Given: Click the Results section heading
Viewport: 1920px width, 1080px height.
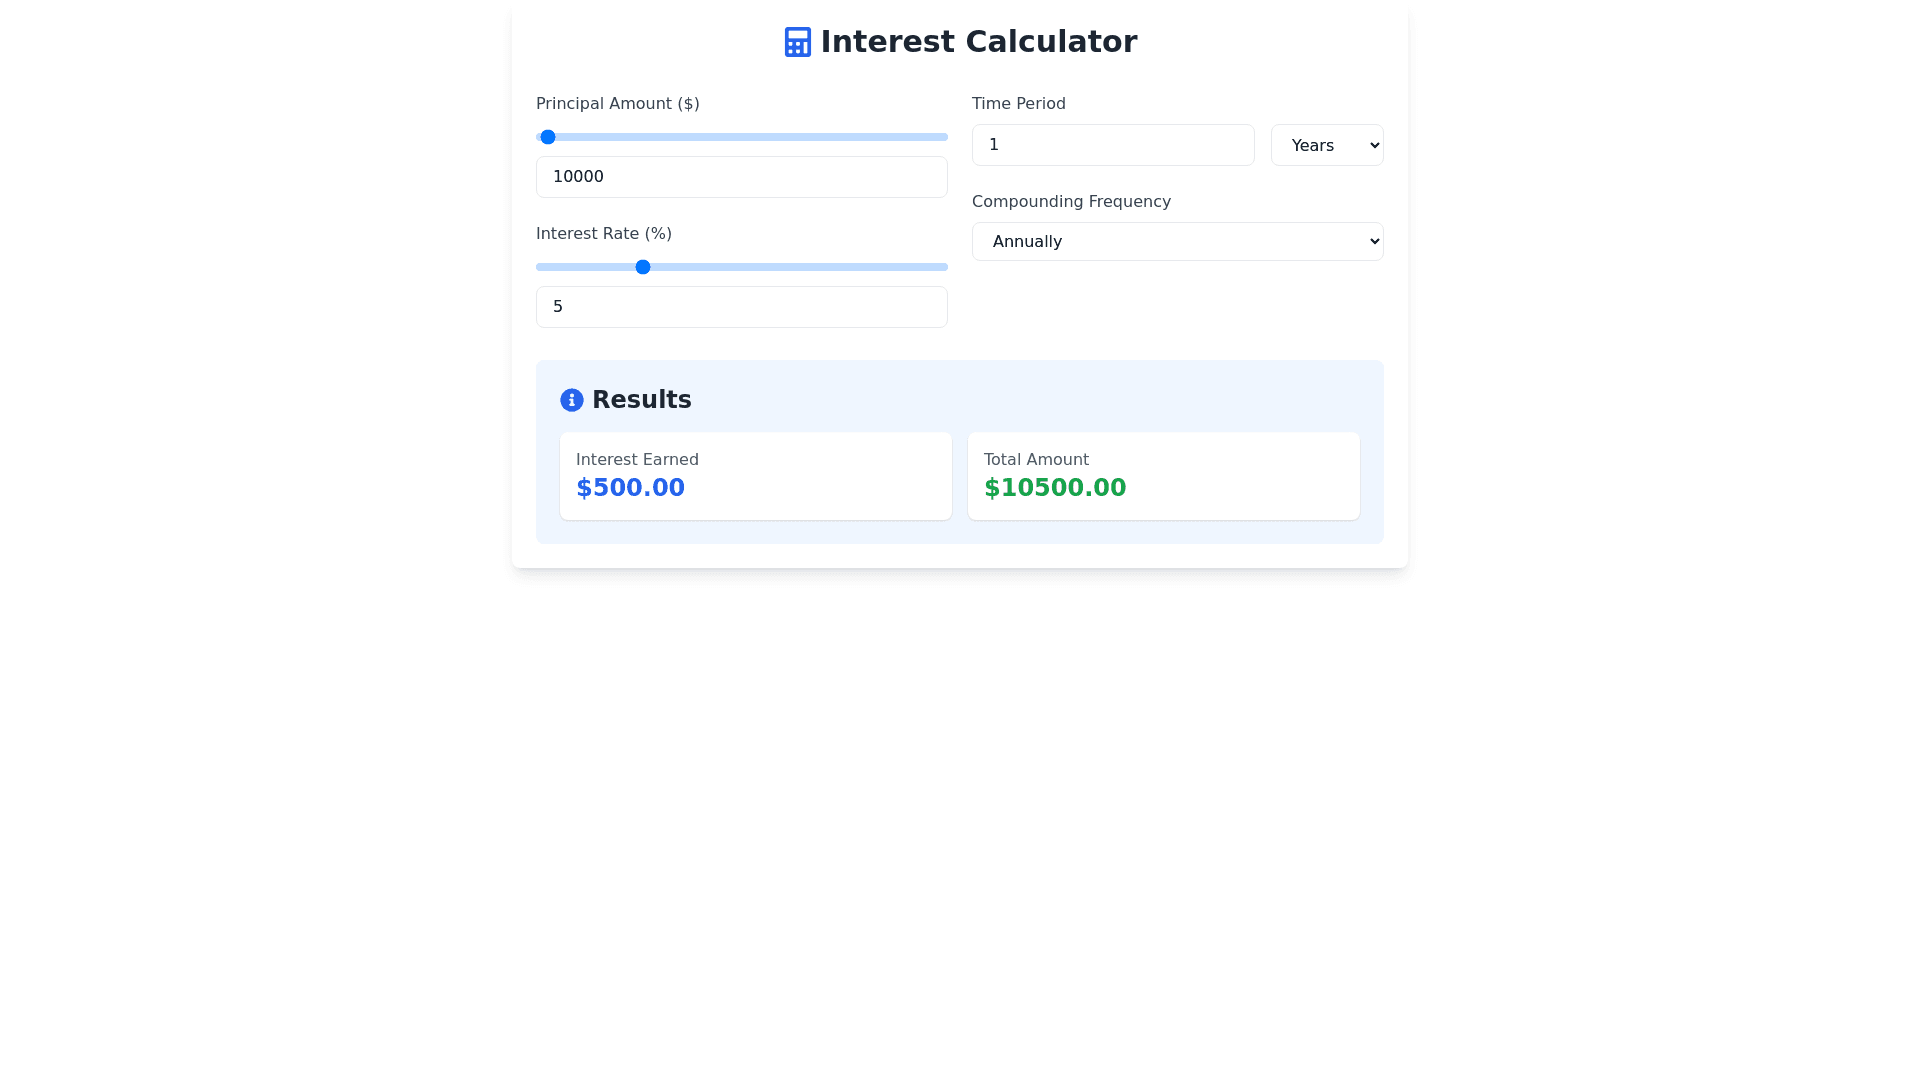Looking at the screenshot, I should click(x=641, y=400).
